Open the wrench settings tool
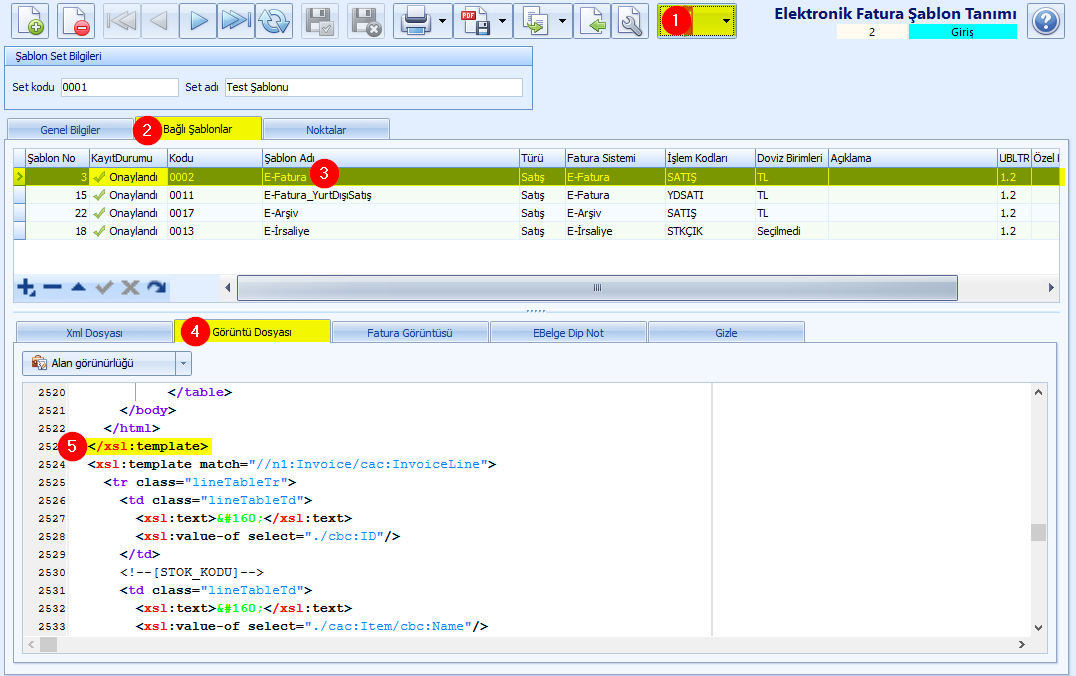Screen dimensions: 1076x676 coord(630,21)
